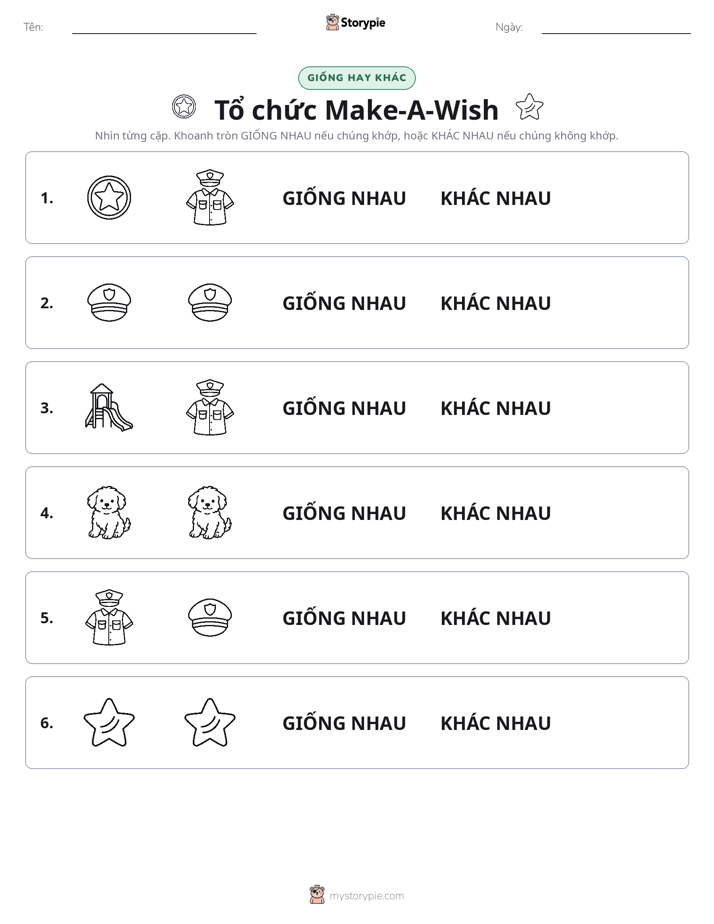Image resolution: width=714 pixels, height=924 pixels.
Task: Click the playground slide icon in row 3
Action: point(109,407)
